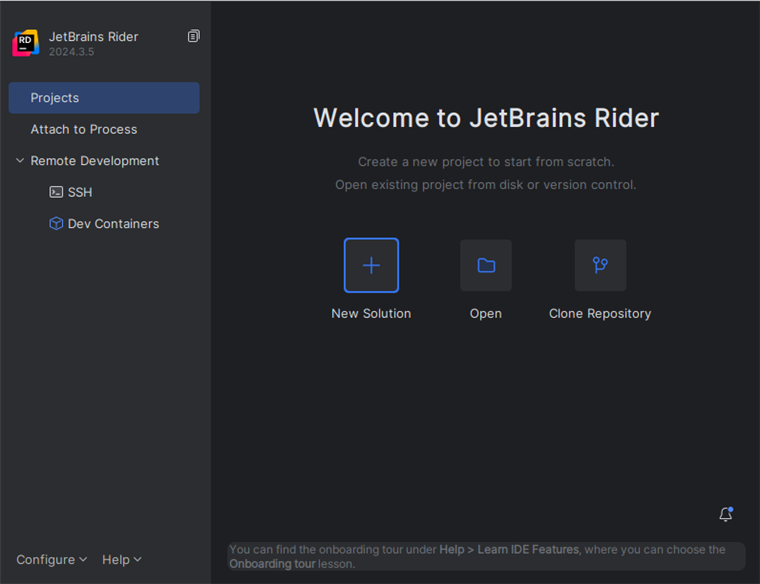Click the JetBrains Rider RD logo icon
Viewport: 760px width, 584px height.
(26, 43)
